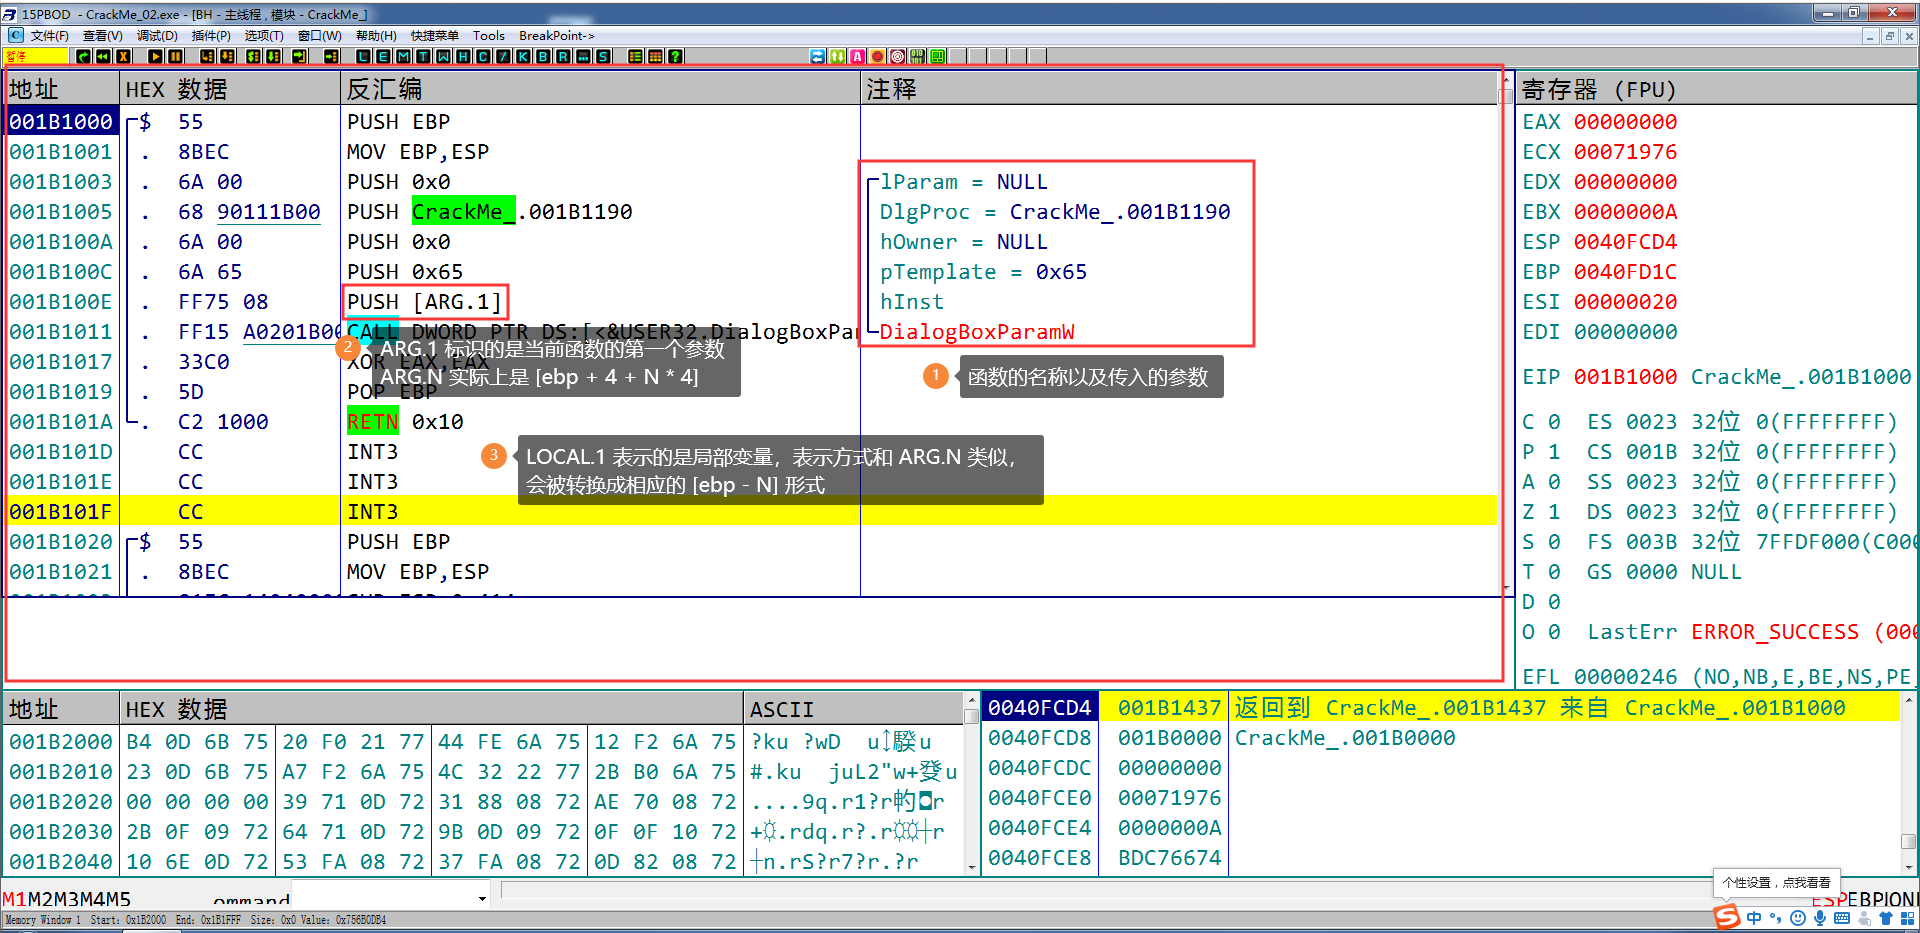Click the Sogou input method S logo
This screenshot has width=1920, height=933.
pyautogui.click(x=1727, y=917)
